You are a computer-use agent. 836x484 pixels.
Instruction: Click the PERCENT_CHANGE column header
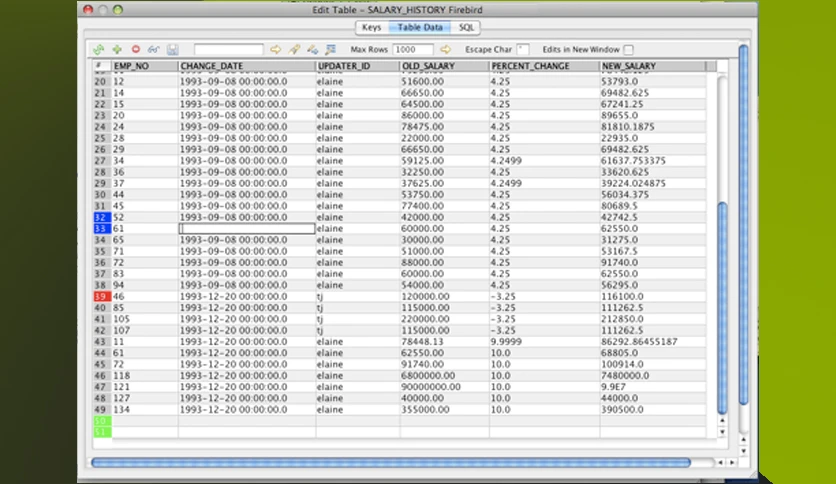(544, 66)
